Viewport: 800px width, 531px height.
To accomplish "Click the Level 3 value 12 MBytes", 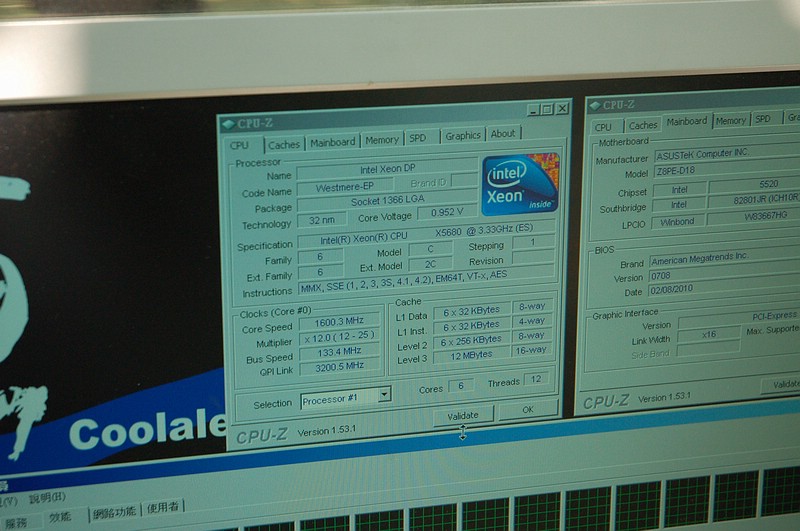I will pos(471,356).
